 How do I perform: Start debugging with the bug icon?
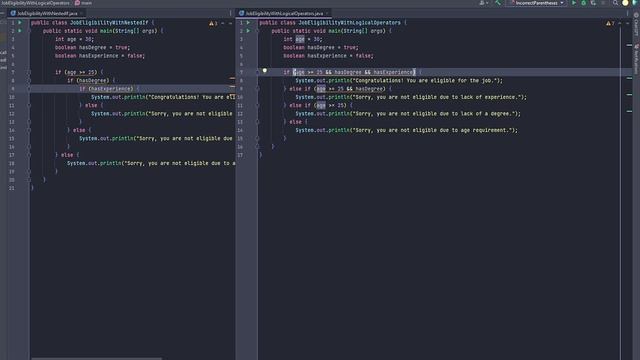click(x=584, y=3)
